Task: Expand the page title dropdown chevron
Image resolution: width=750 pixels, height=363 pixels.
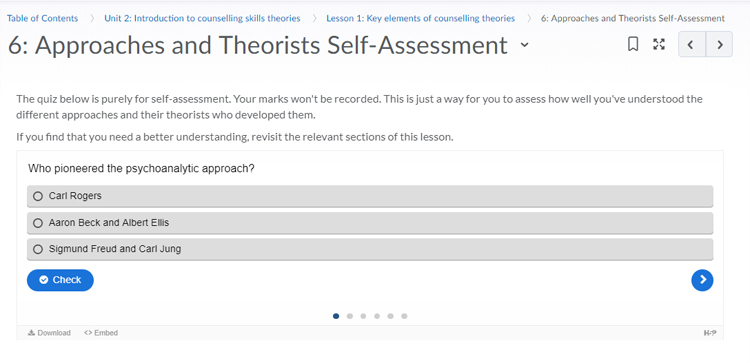Action: (525, 45)
